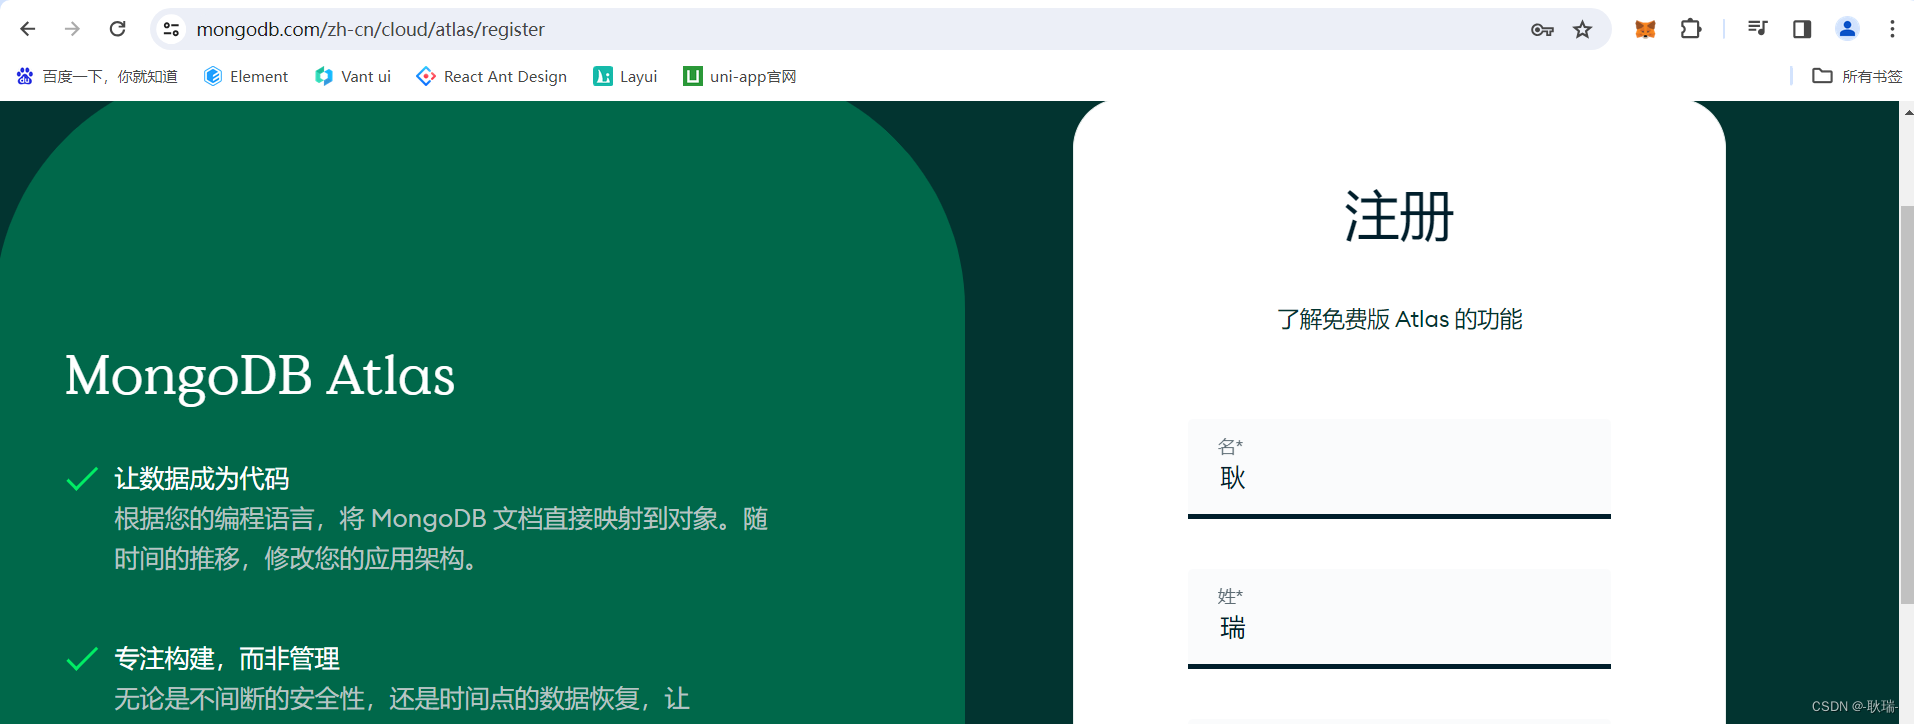
Task: Toggle the browser side panel
Action: 1802,29
